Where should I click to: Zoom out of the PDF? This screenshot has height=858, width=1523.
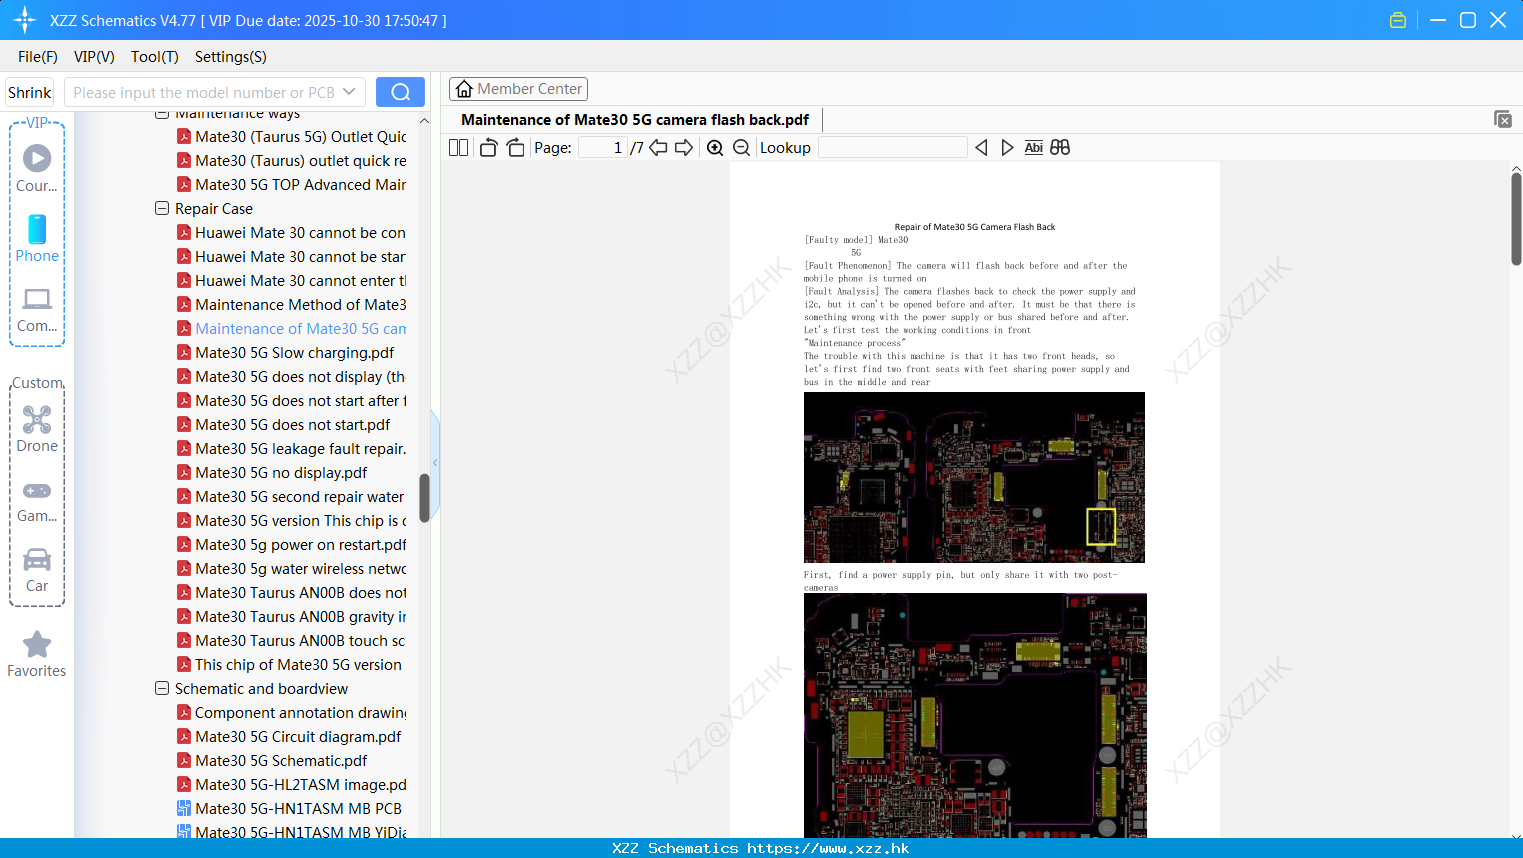741,147
